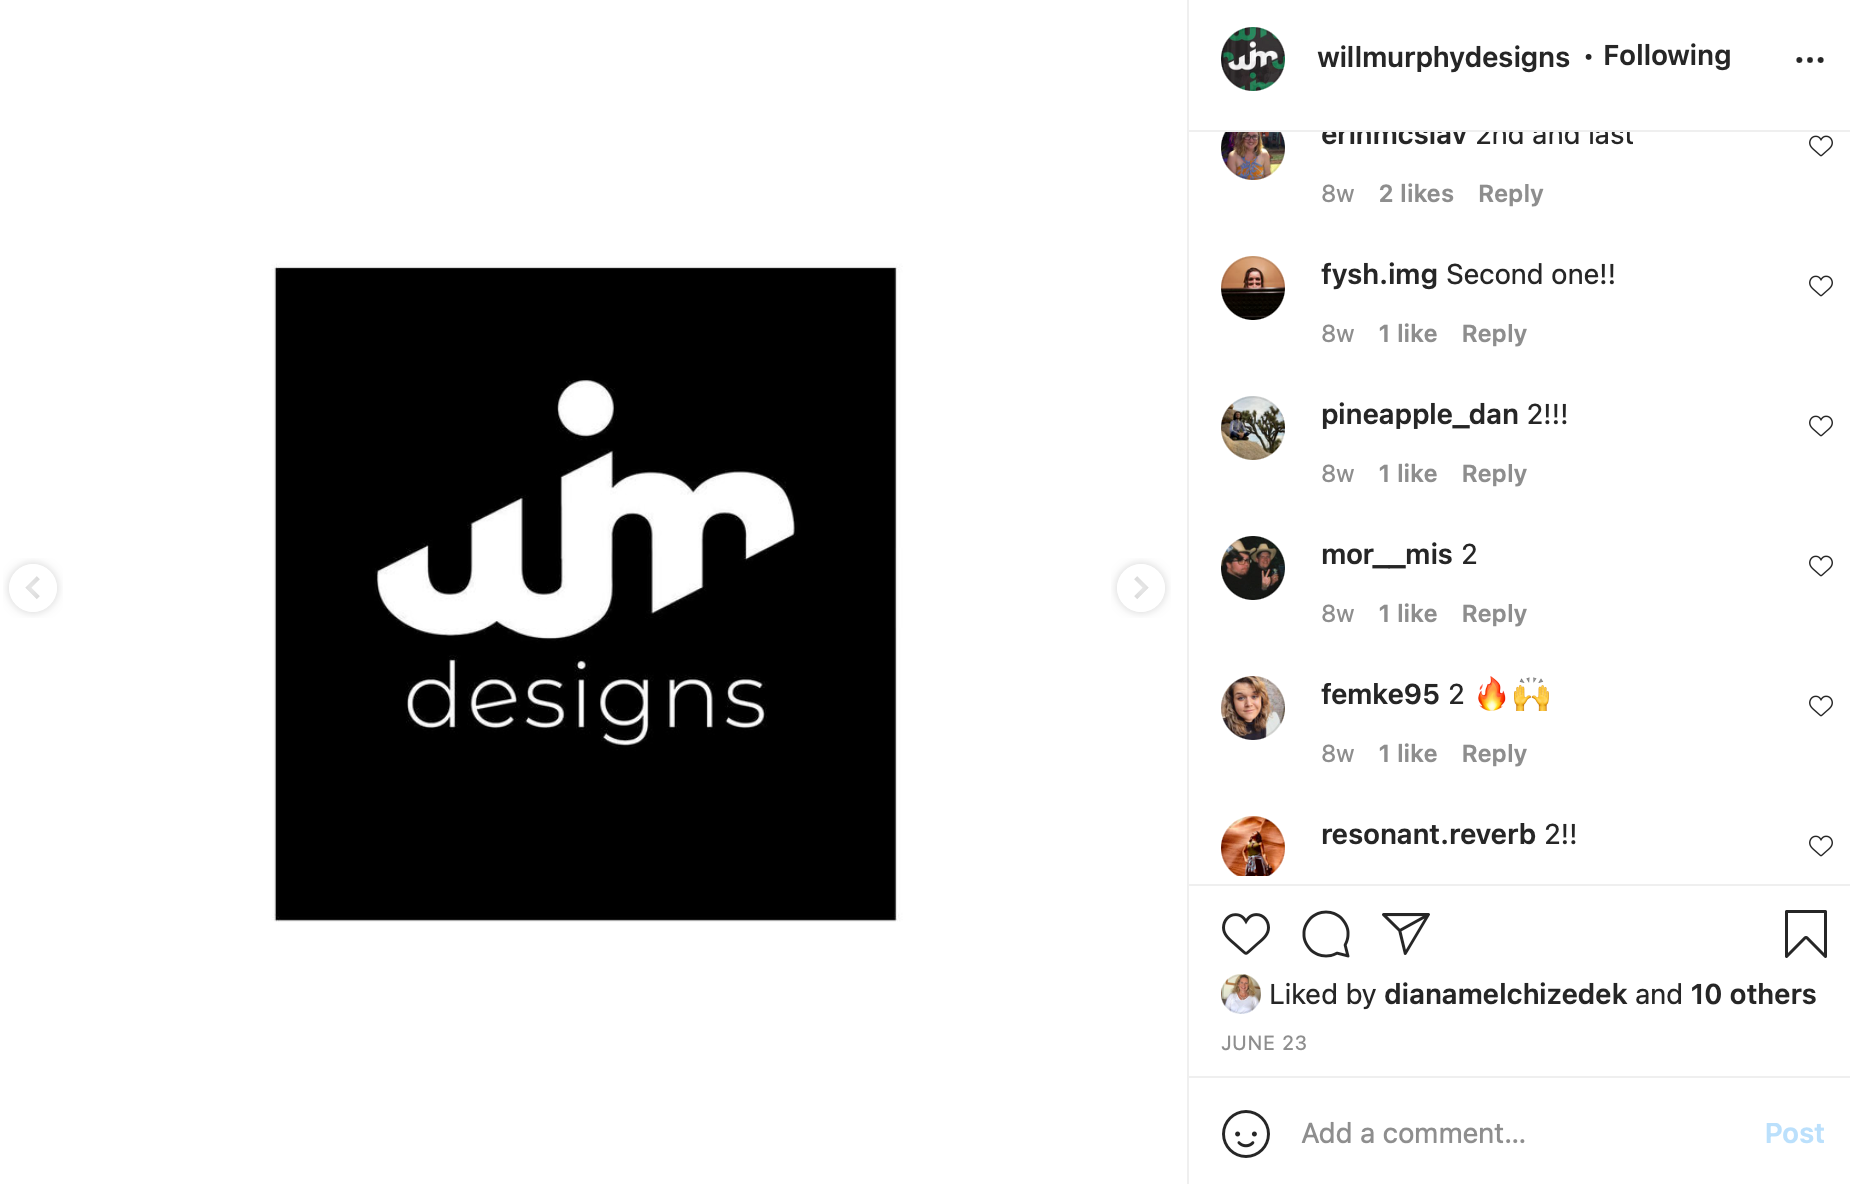Click the blue Post button
Screen dimensions: 1850x1184
click(1793, 1133)
